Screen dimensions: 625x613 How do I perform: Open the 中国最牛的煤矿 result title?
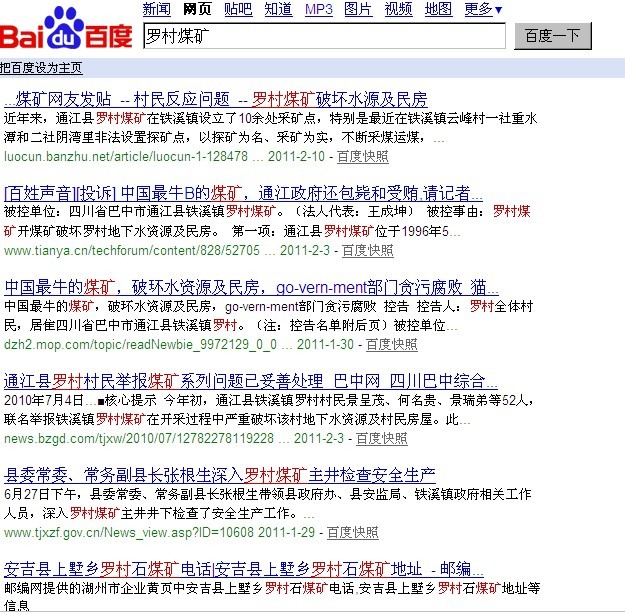(x=245, y=286)
